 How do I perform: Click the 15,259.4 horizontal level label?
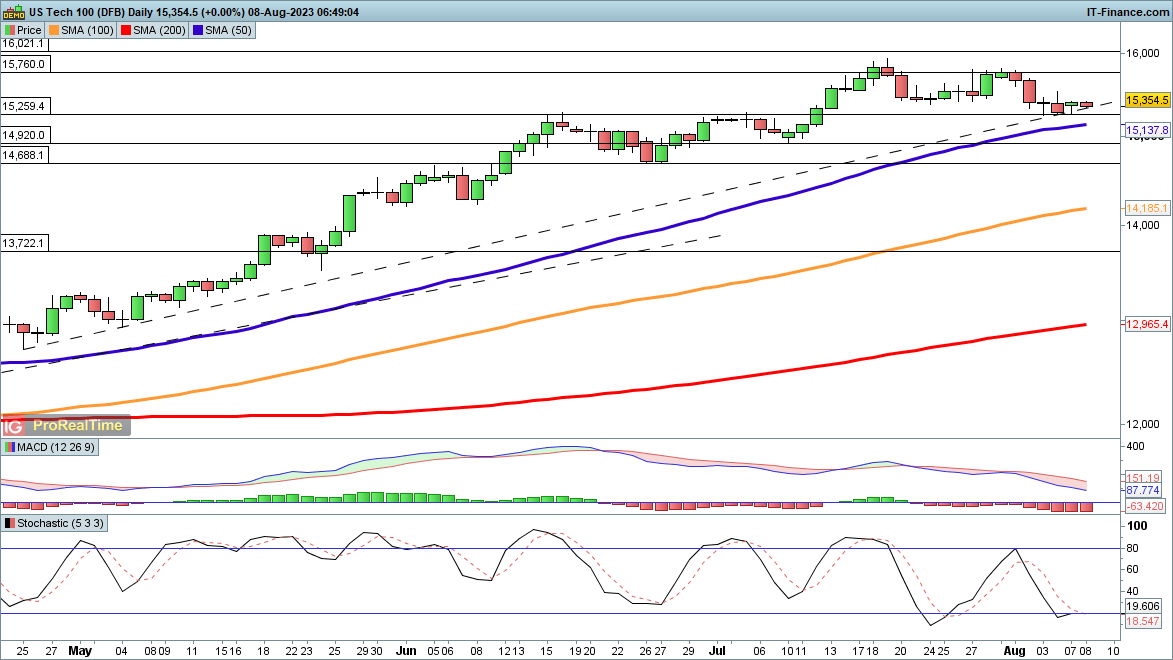point(25,106)
